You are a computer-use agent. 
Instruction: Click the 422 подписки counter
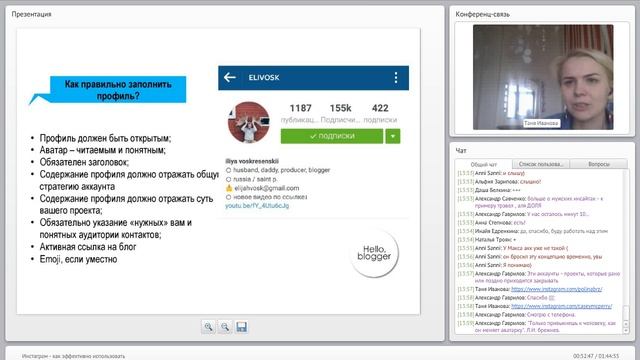point(380,113)
